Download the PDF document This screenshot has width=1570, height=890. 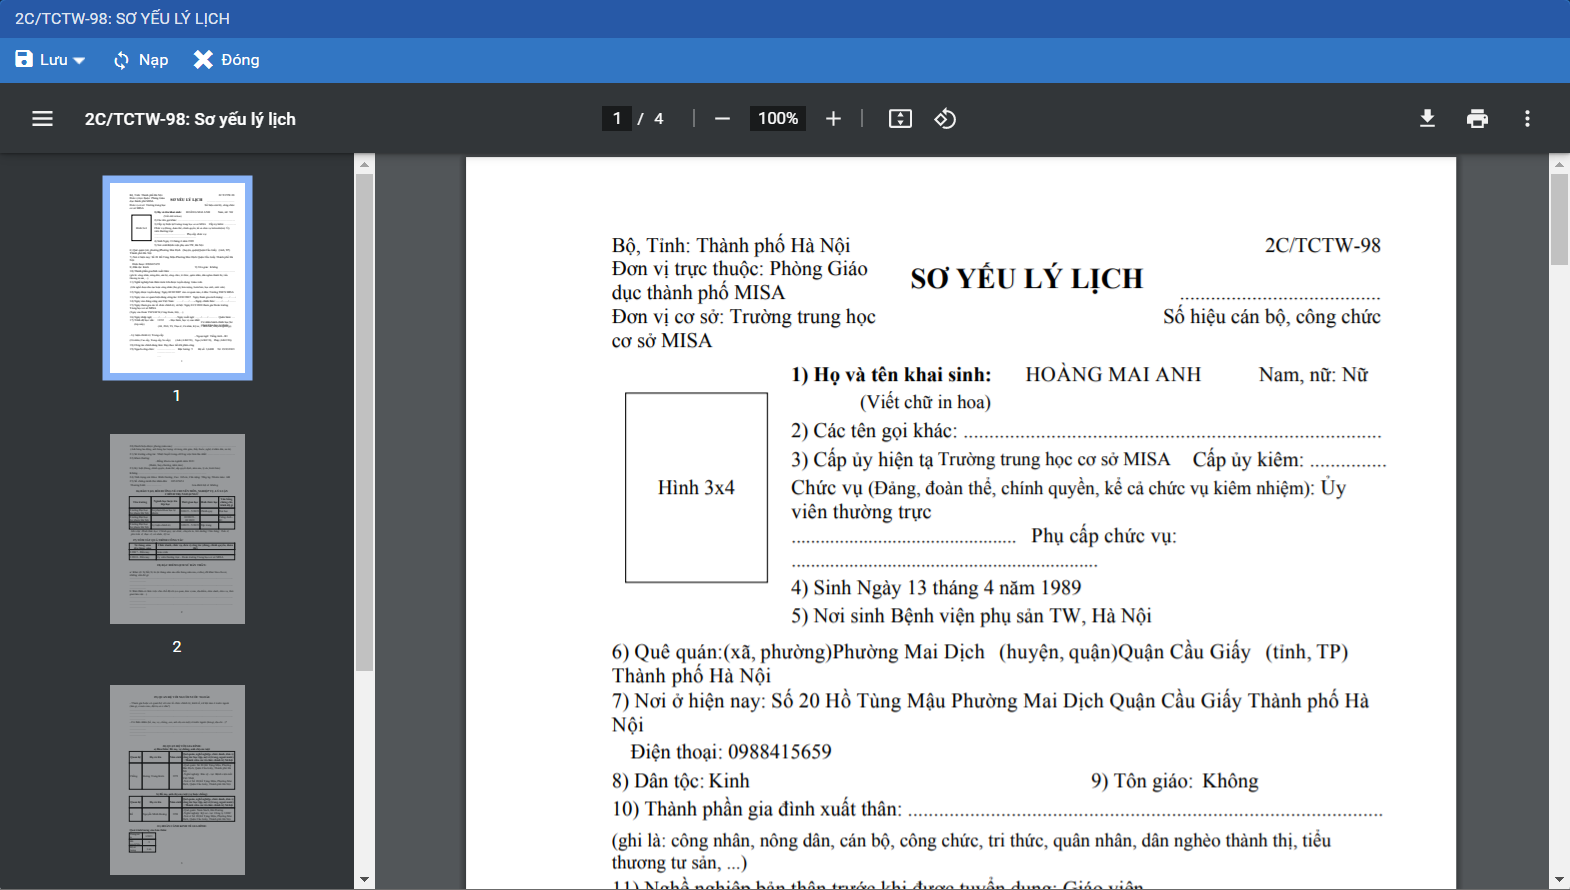click(1427, 119)
